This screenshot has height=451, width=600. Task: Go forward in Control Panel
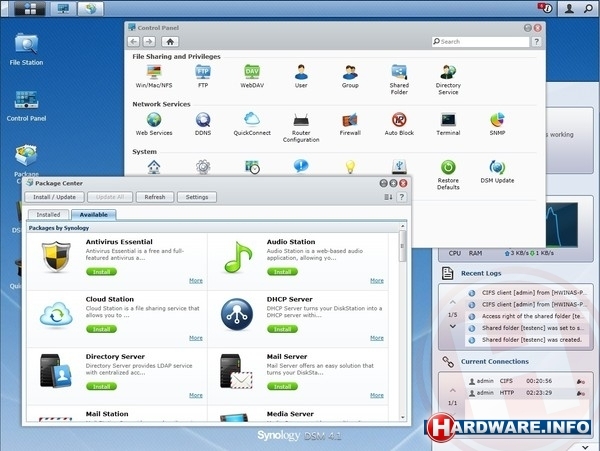click(149, 42)
